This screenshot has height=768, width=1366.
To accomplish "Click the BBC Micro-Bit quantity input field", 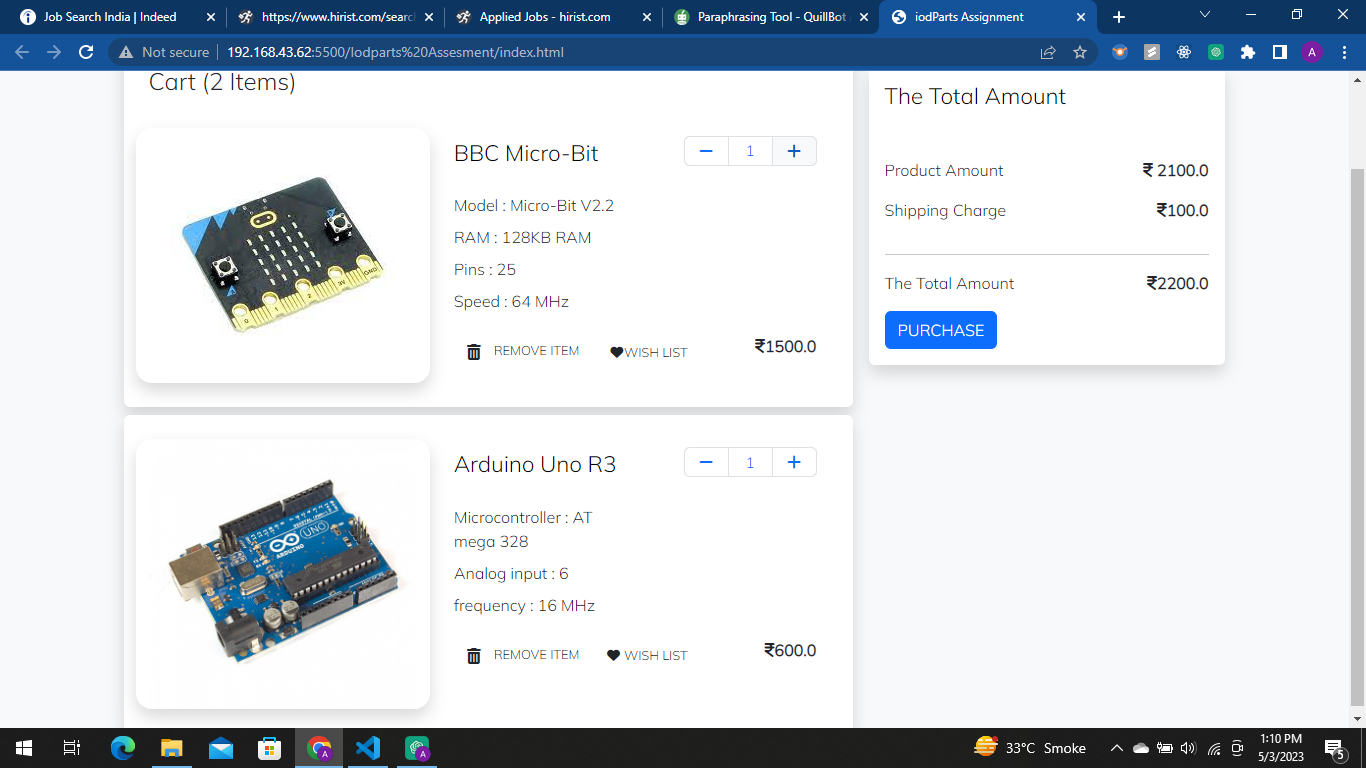I will 750,150.
